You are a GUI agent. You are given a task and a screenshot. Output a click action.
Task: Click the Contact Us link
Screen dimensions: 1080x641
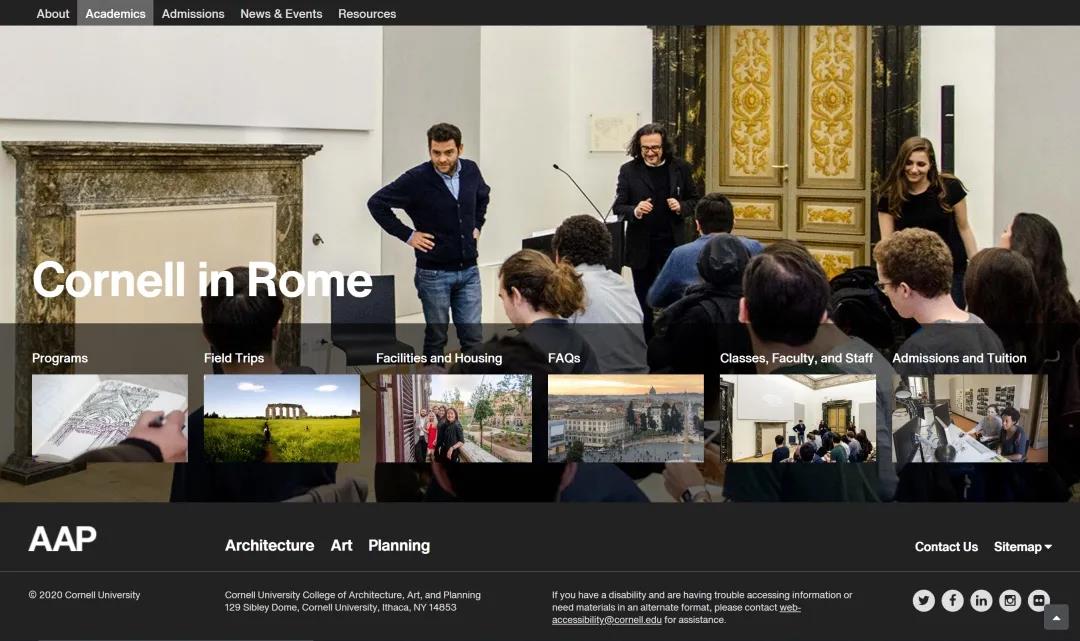[946, 547]
